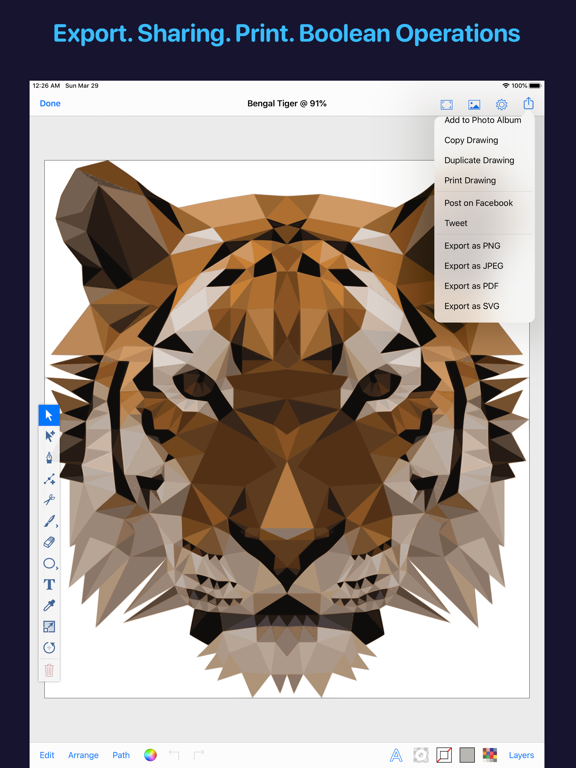This screenshot has width=576, height=768.
Task: Pick the Eyedropper tool
Action: click(49, 605)
